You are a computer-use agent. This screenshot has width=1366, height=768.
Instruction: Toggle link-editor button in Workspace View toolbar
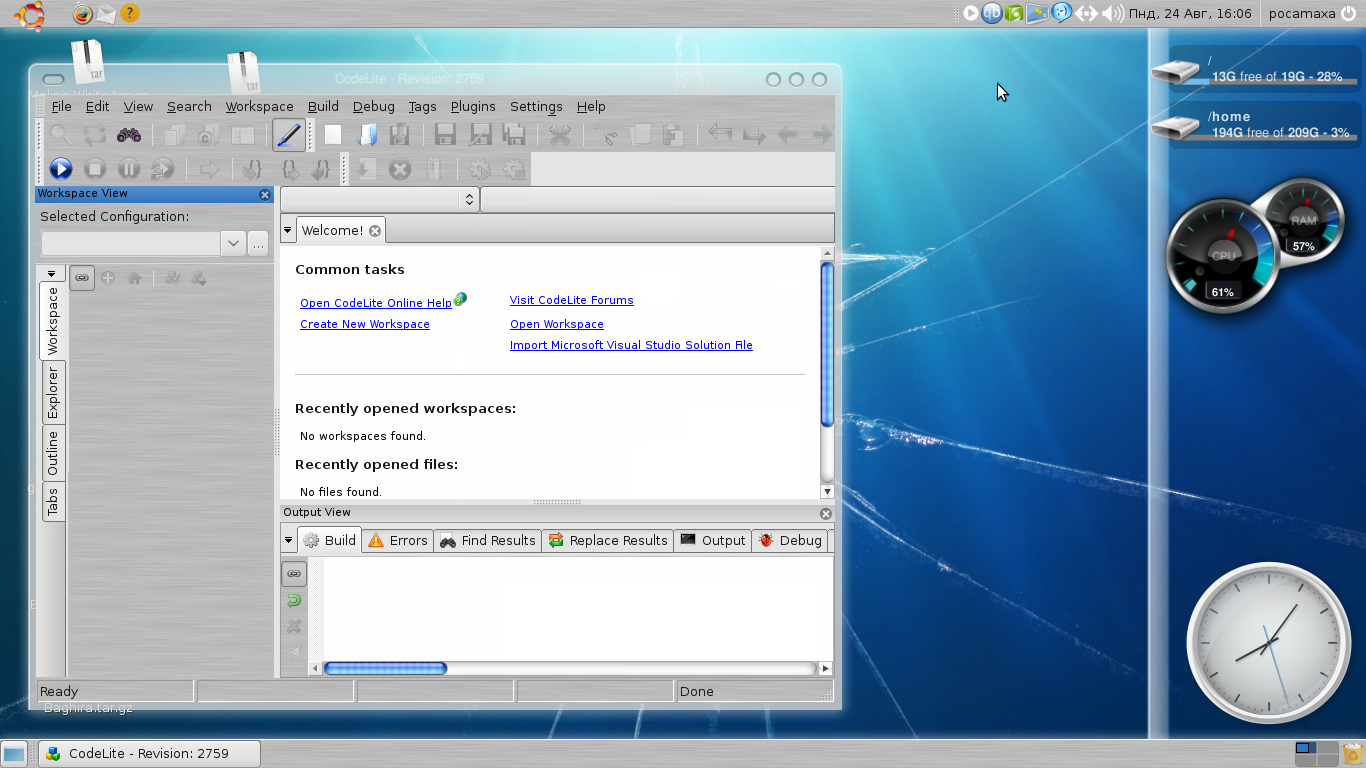tap(82, 278)
